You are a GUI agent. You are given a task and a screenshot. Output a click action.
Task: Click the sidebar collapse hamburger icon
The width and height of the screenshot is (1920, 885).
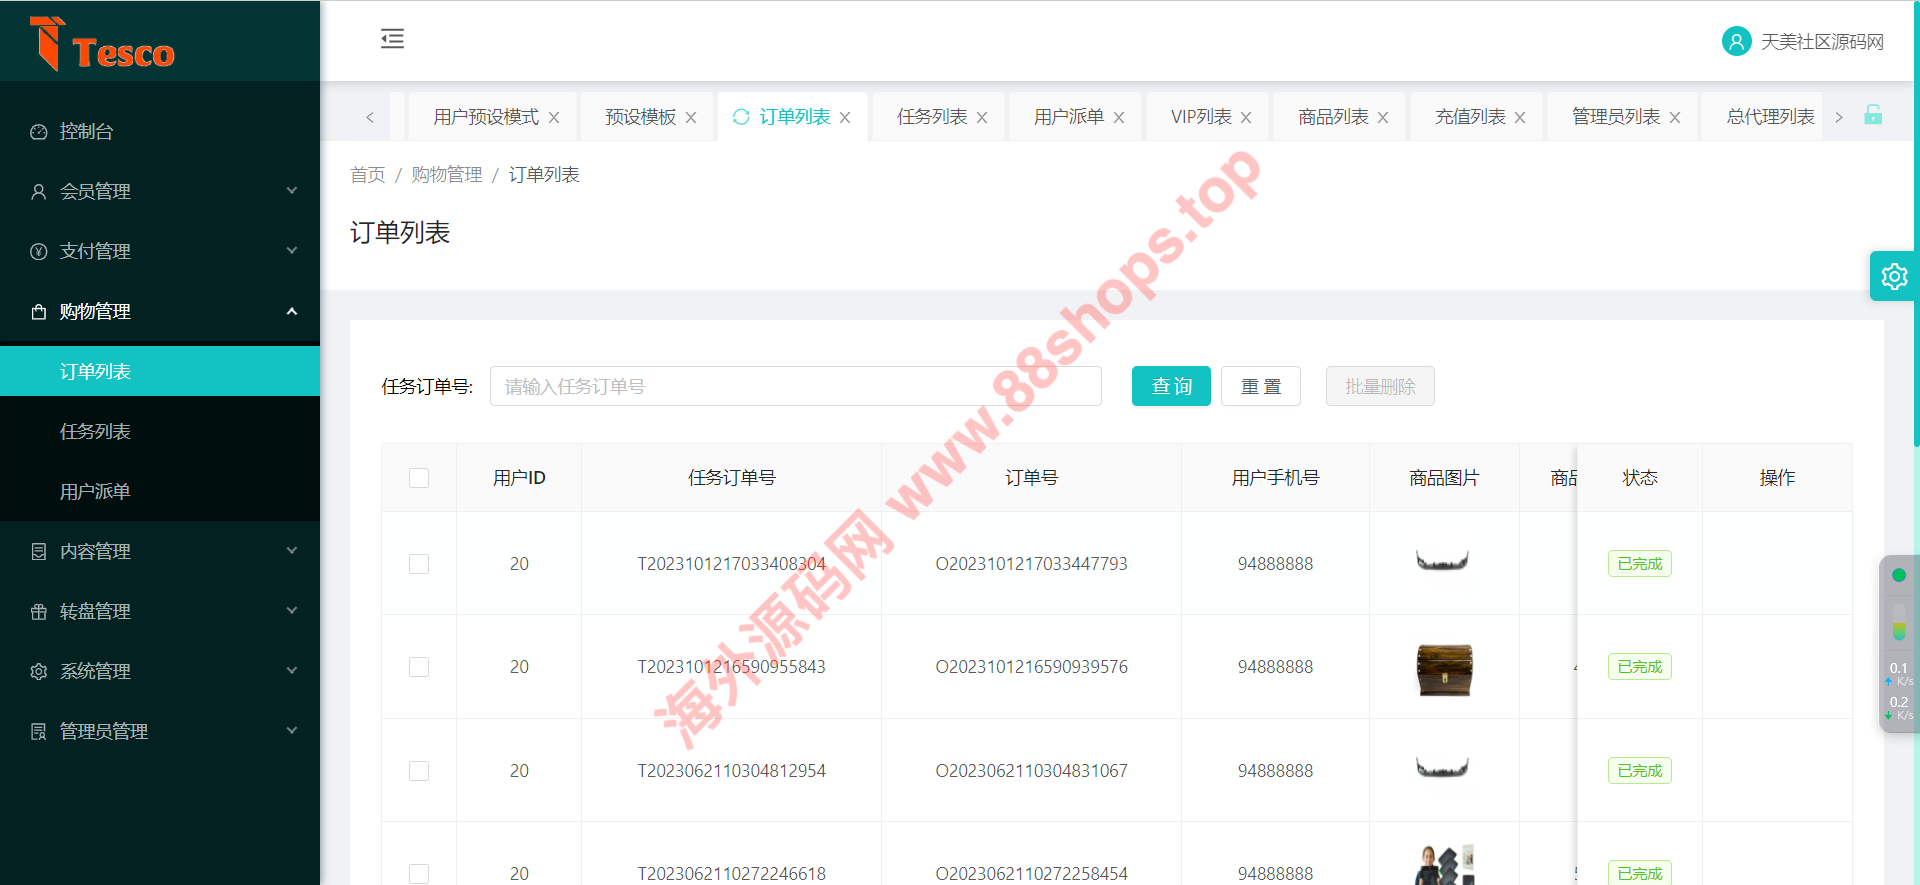click(x=392, y=39)
